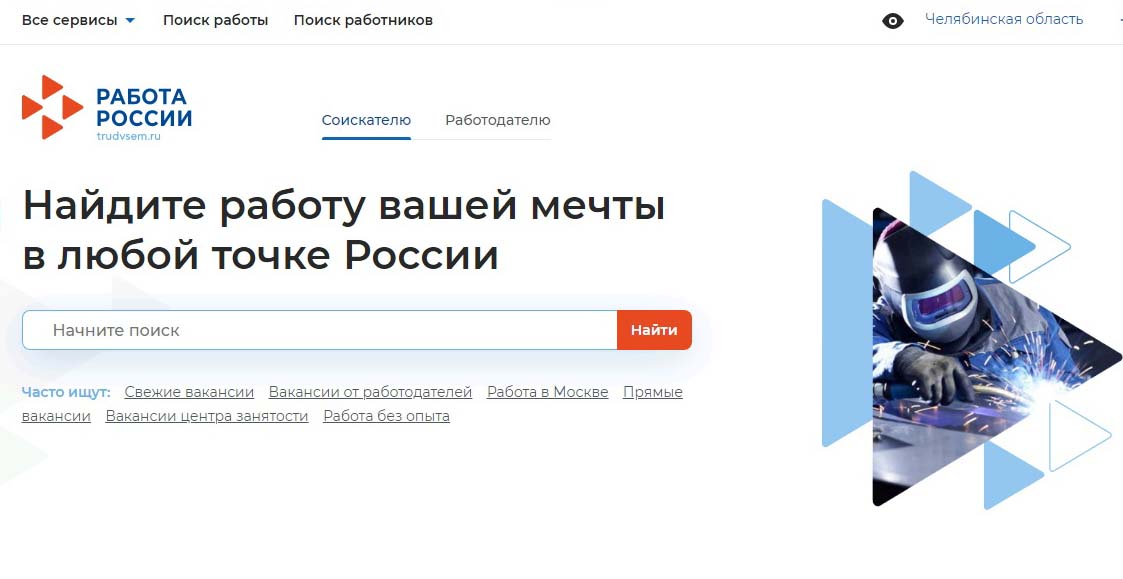Switch to the Работодателю tab
Screen dimensions: 1123x579
point(498,120)
